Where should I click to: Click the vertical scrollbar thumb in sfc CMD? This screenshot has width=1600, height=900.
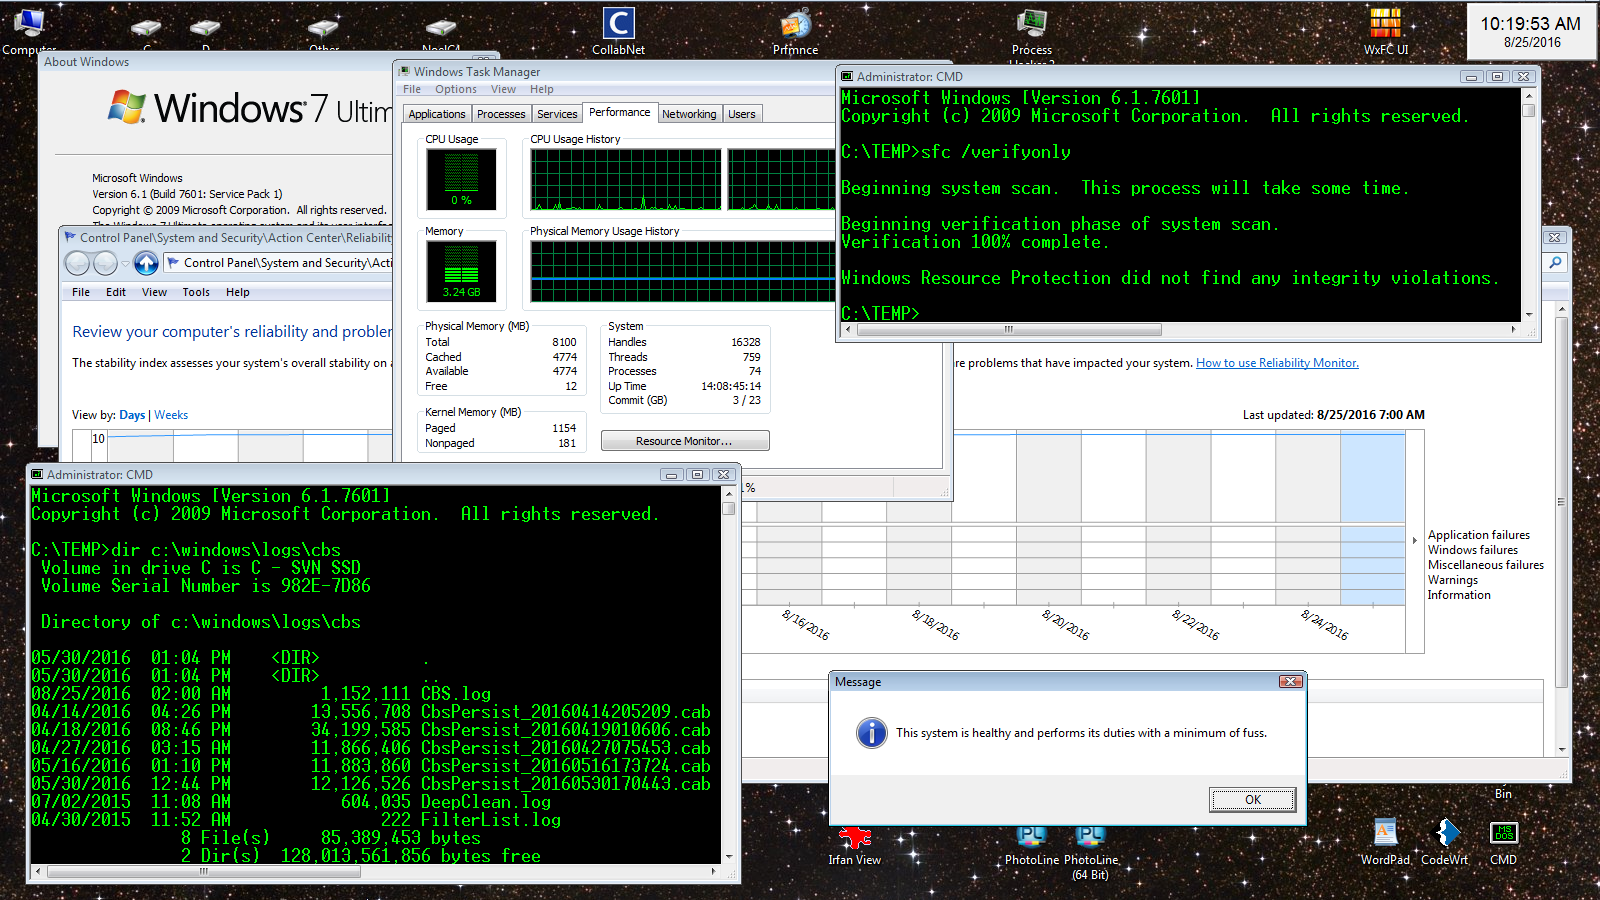[x=1528, y=110]
